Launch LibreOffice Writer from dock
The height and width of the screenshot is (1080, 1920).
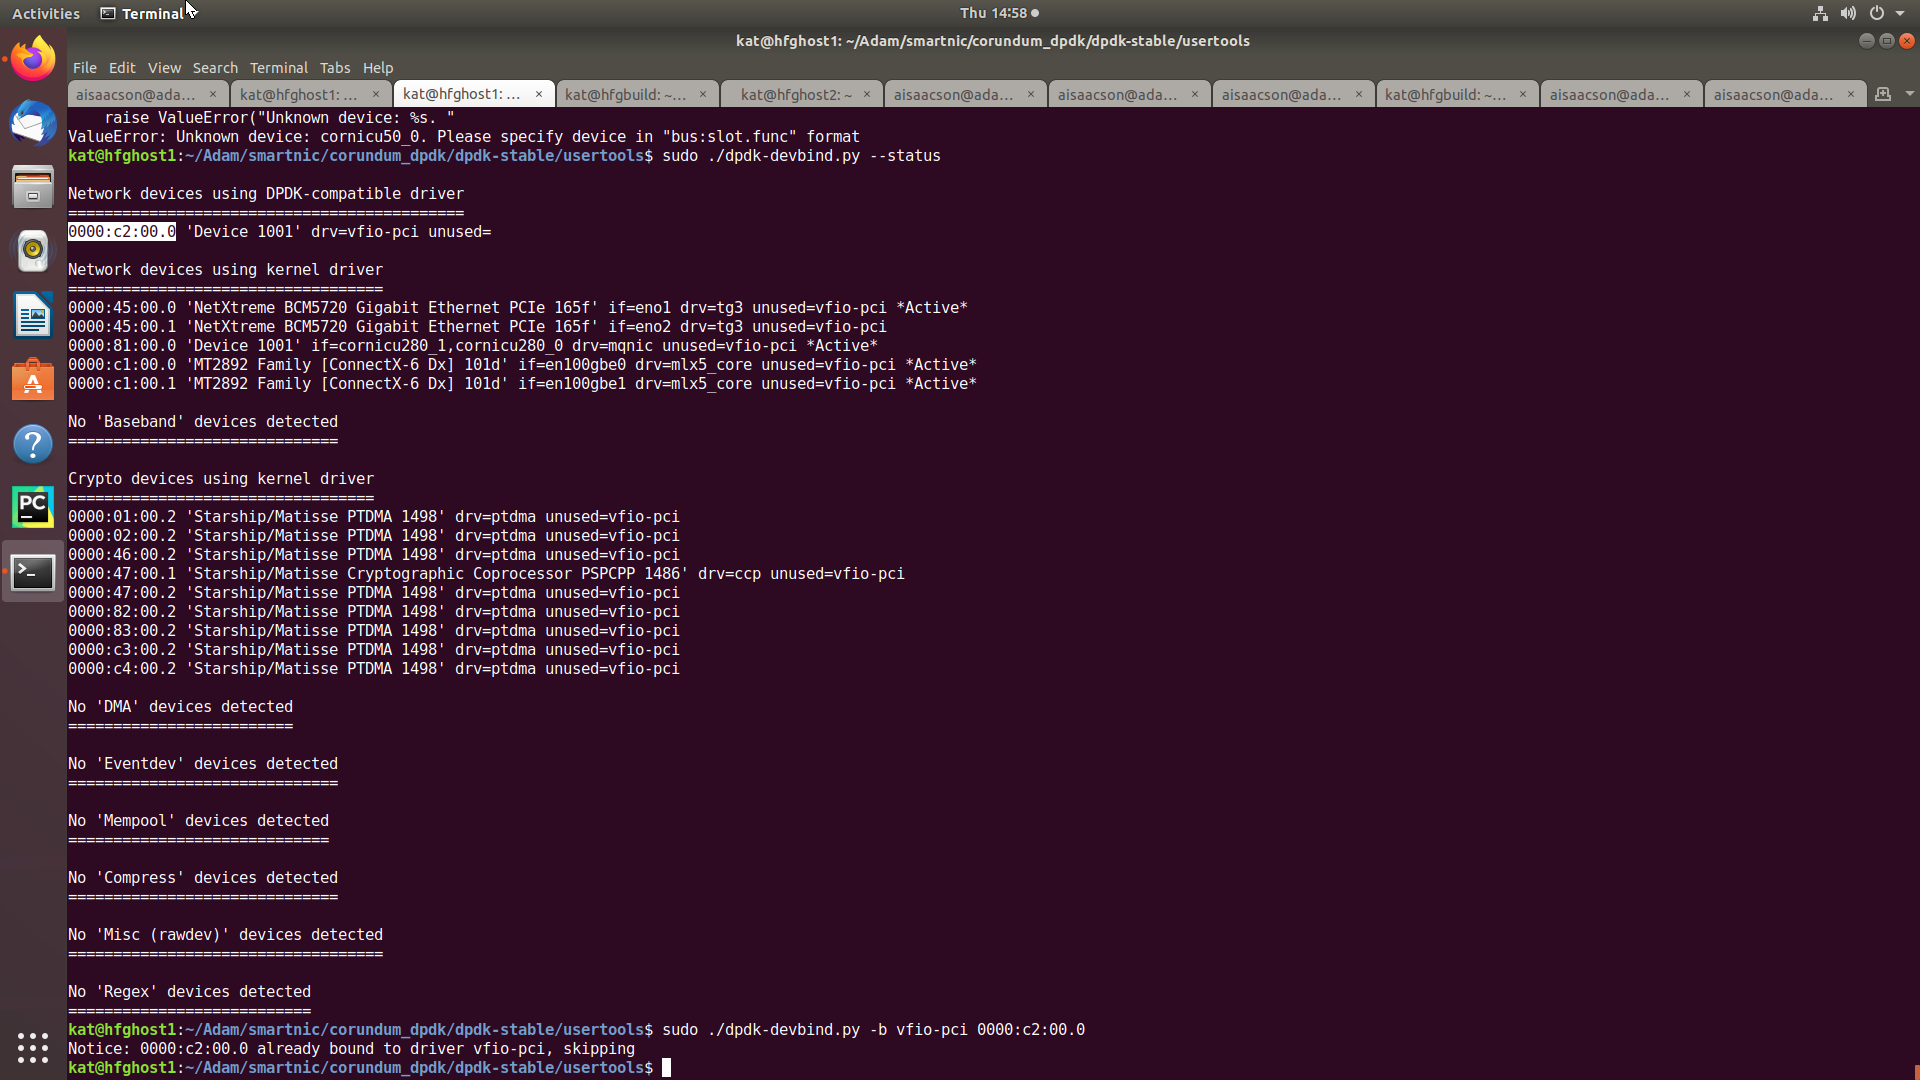coord(33,316)
